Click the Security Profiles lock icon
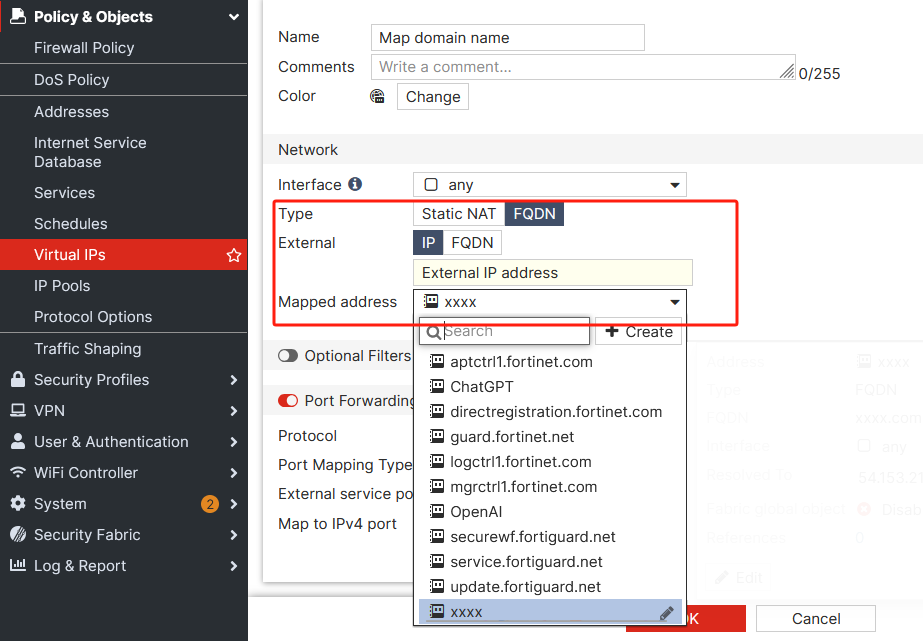 [18, 379]
